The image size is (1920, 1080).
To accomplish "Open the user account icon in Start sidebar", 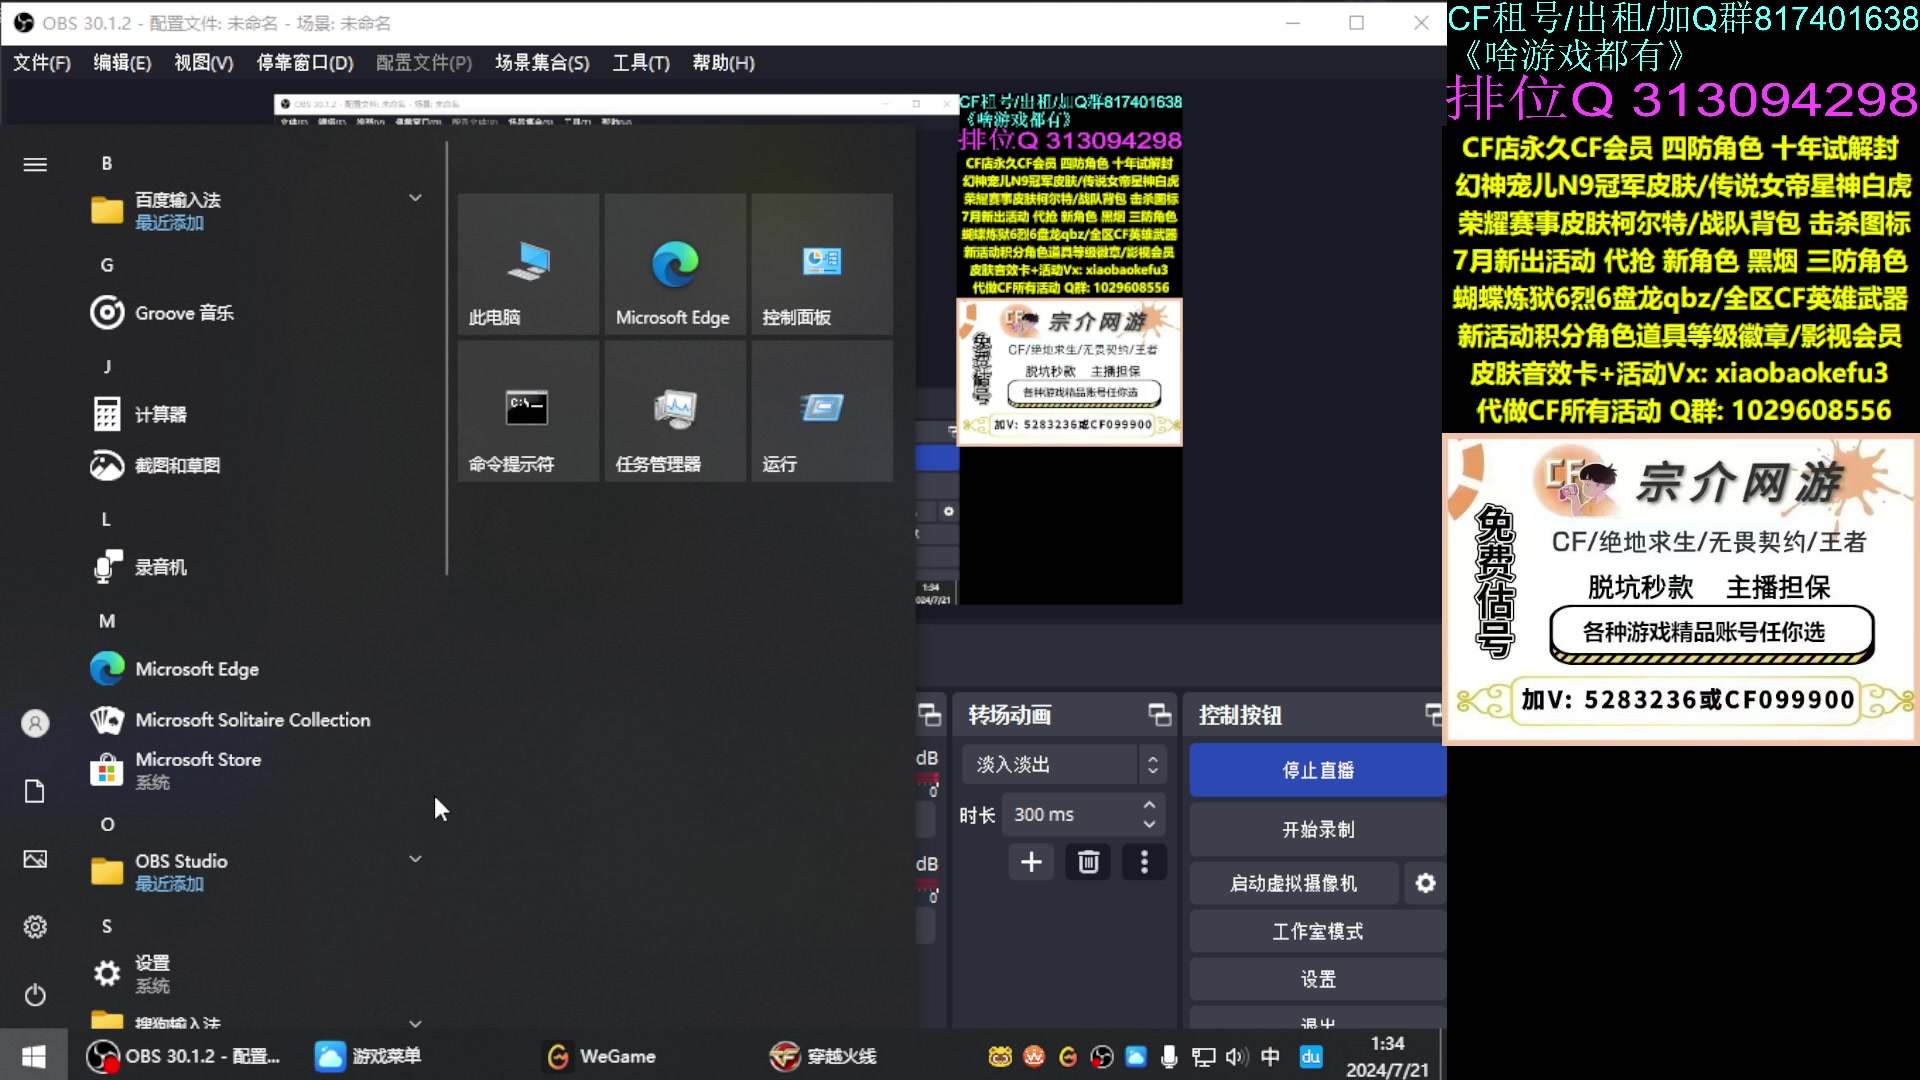I will [35, 723].
